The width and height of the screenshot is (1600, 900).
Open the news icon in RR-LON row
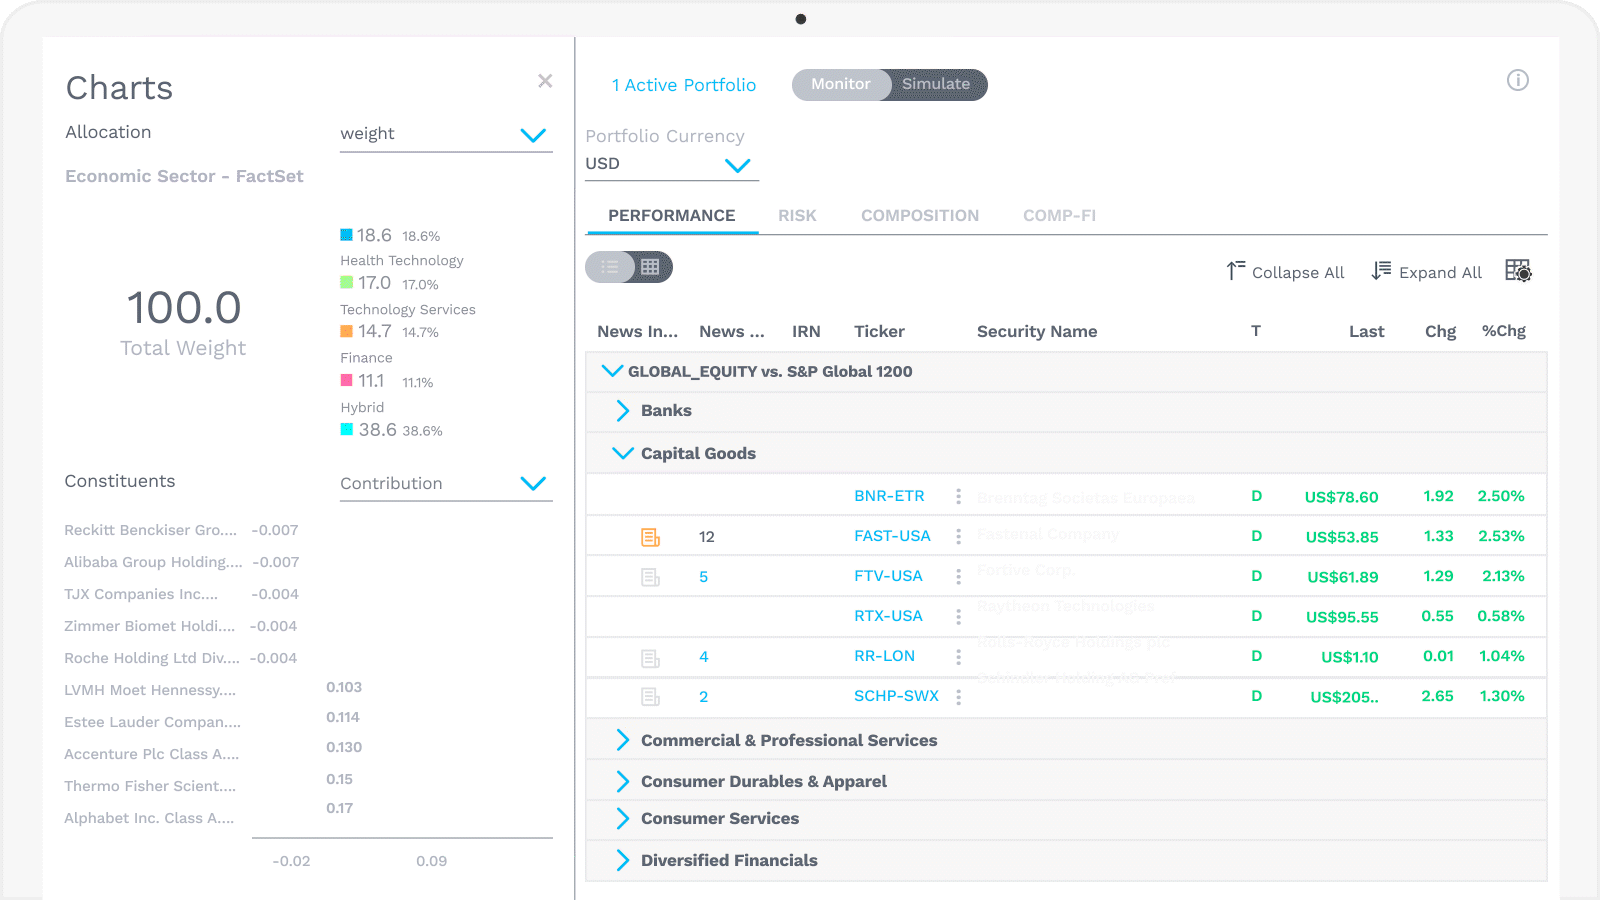[x=650, y=657]
